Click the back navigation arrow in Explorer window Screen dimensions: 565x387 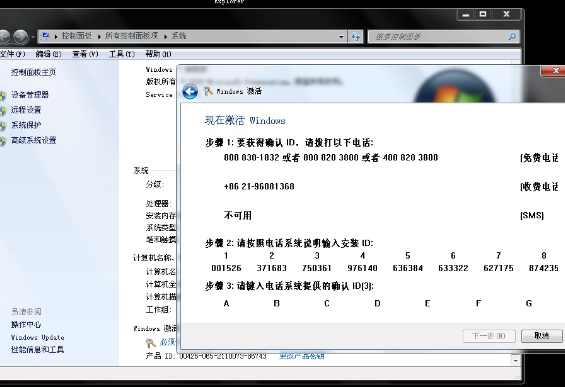4,36
